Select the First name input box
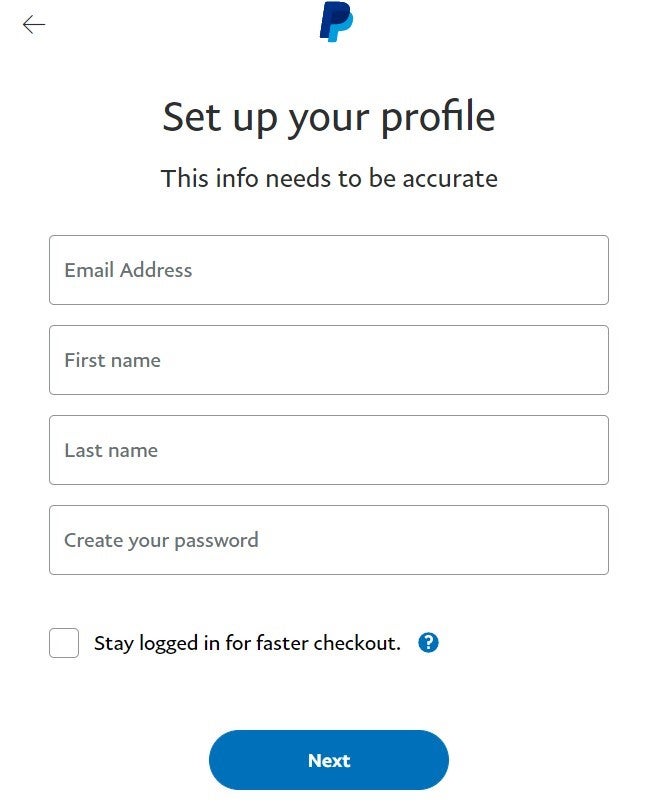 329,360
